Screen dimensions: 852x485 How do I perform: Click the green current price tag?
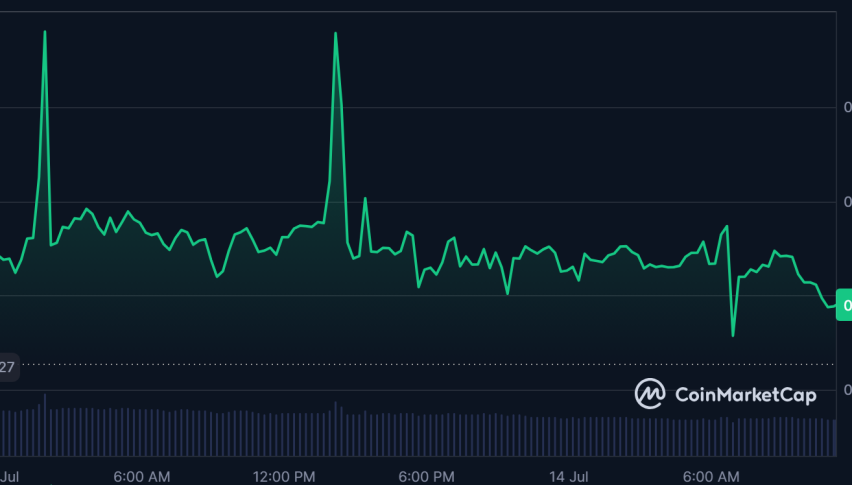844,305
